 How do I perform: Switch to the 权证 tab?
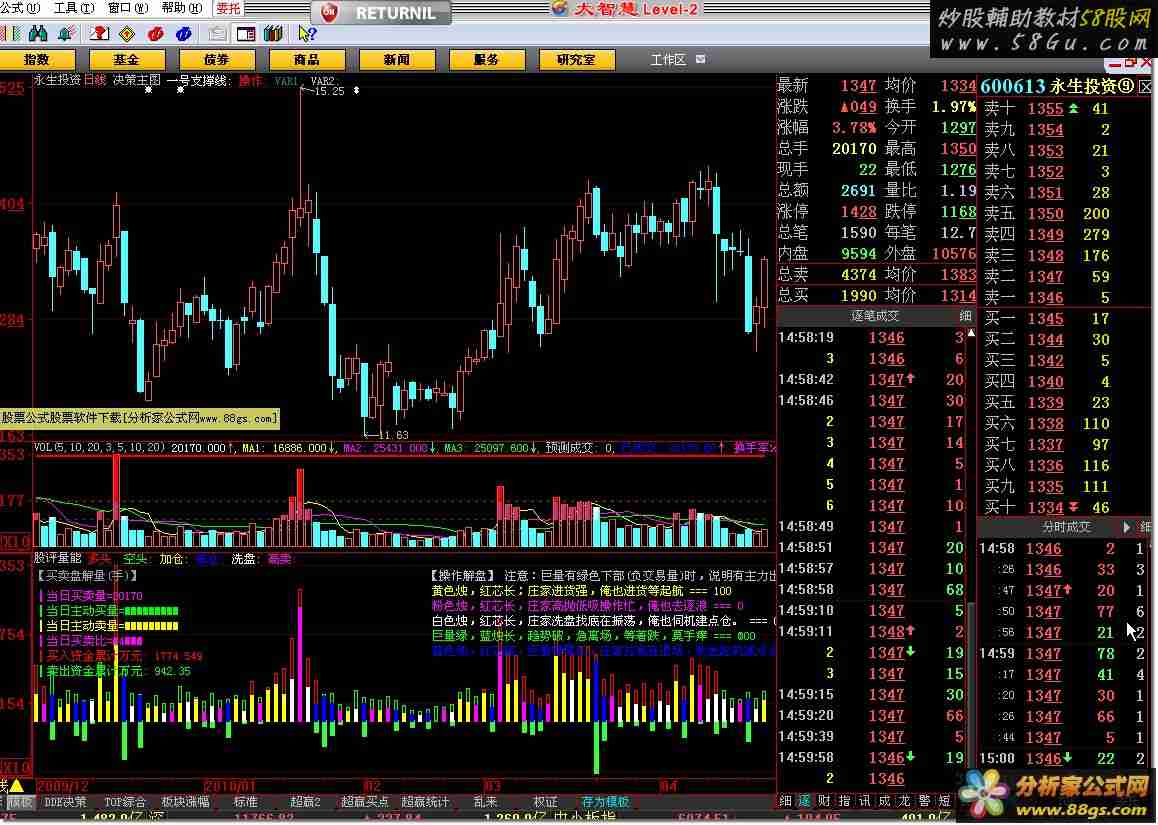545,802
